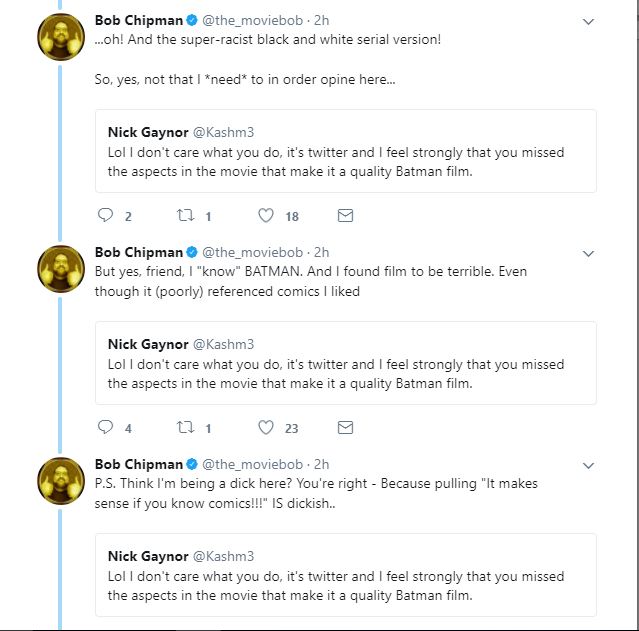Share 'I know BATMAN' tweet via message icon
The height and width of the screenshot is (631, 639).
(345, 427)
